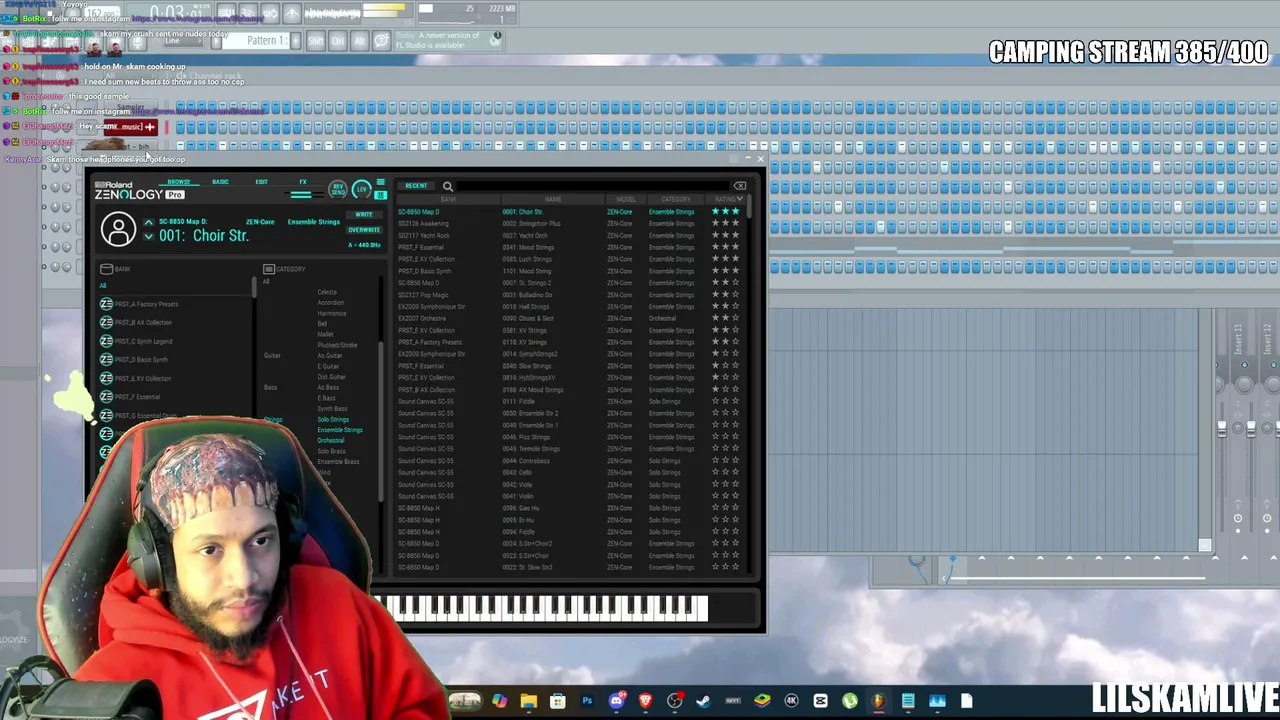Sort the tone list by the BANK column
The image size is (1280, 720).
click(448, 199)
